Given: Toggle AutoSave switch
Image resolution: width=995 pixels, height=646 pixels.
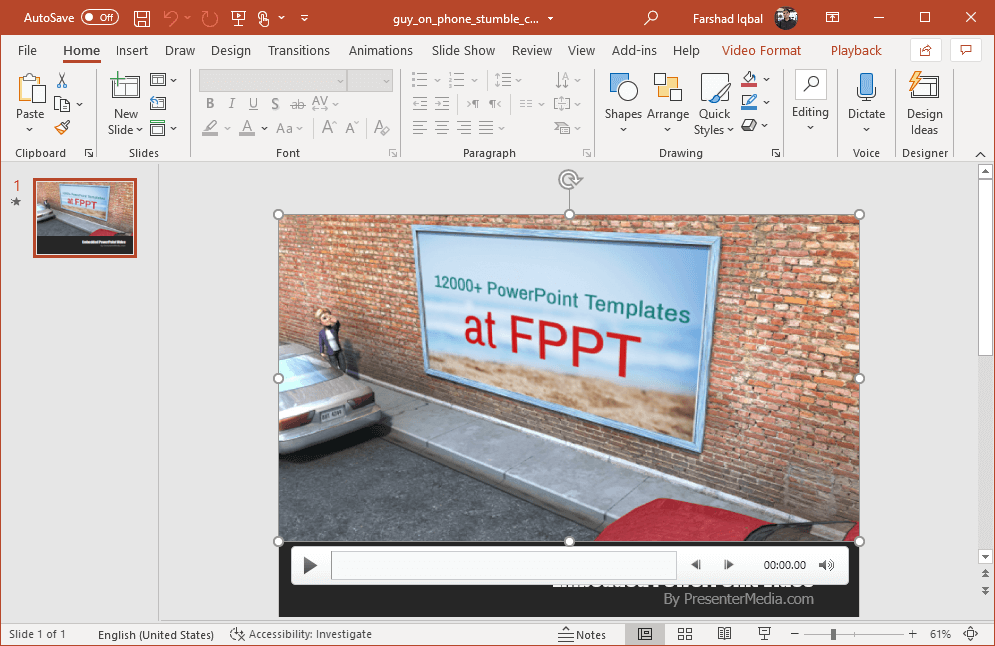Looking at the screenshot, I should (99, 18).
